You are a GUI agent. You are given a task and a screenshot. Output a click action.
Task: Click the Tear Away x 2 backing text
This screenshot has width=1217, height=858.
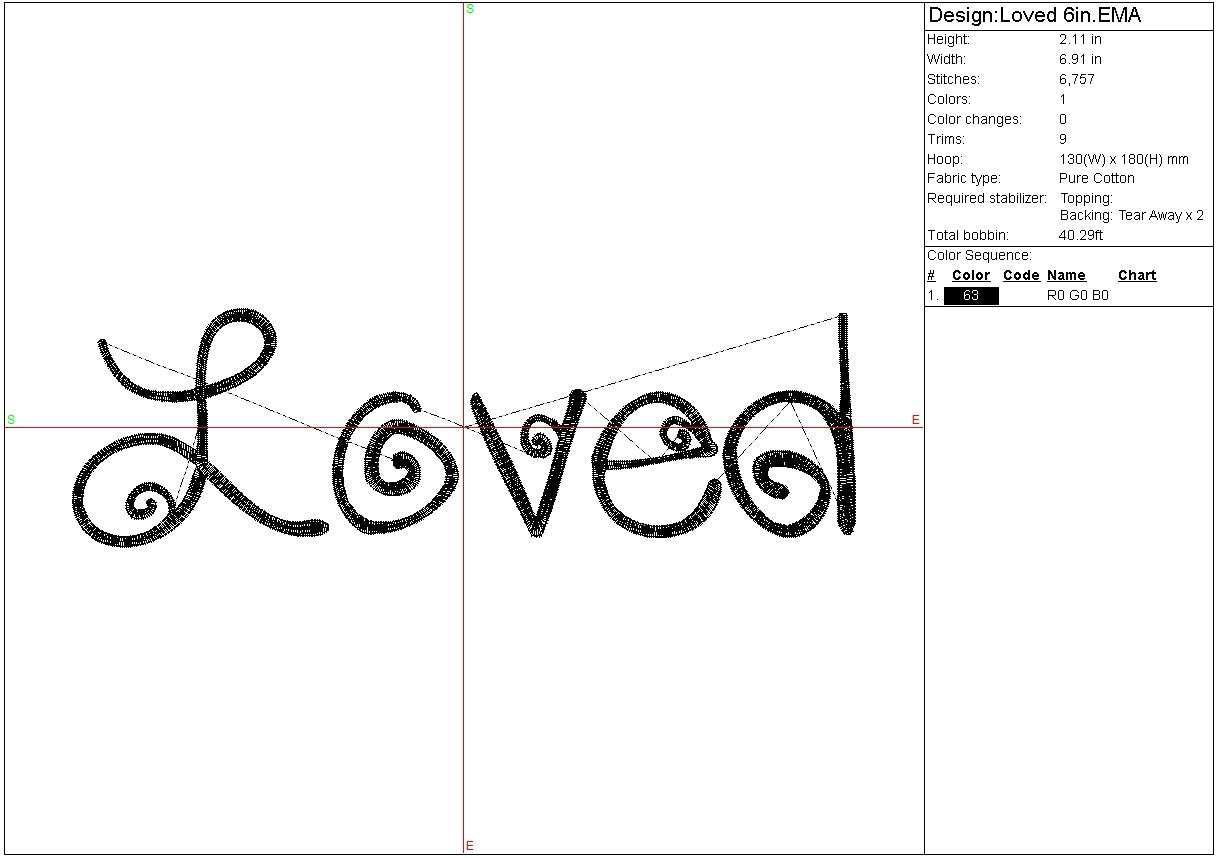[1160, 216]
